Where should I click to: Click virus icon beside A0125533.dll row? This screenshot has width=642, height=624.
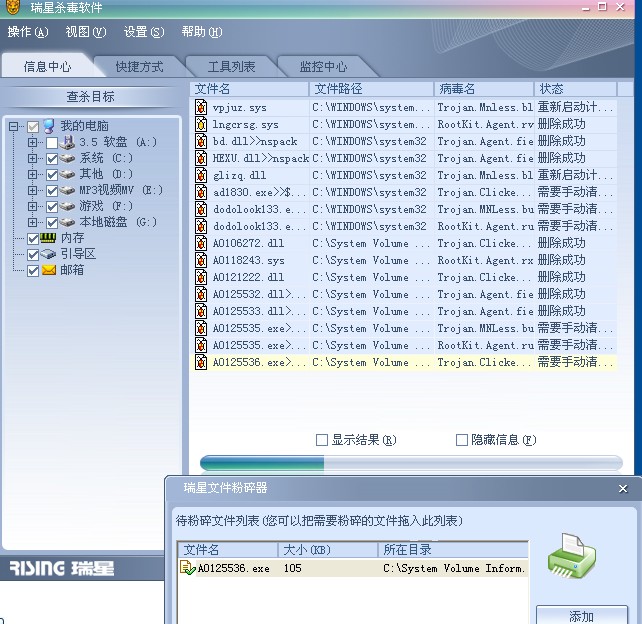(201, 311)
